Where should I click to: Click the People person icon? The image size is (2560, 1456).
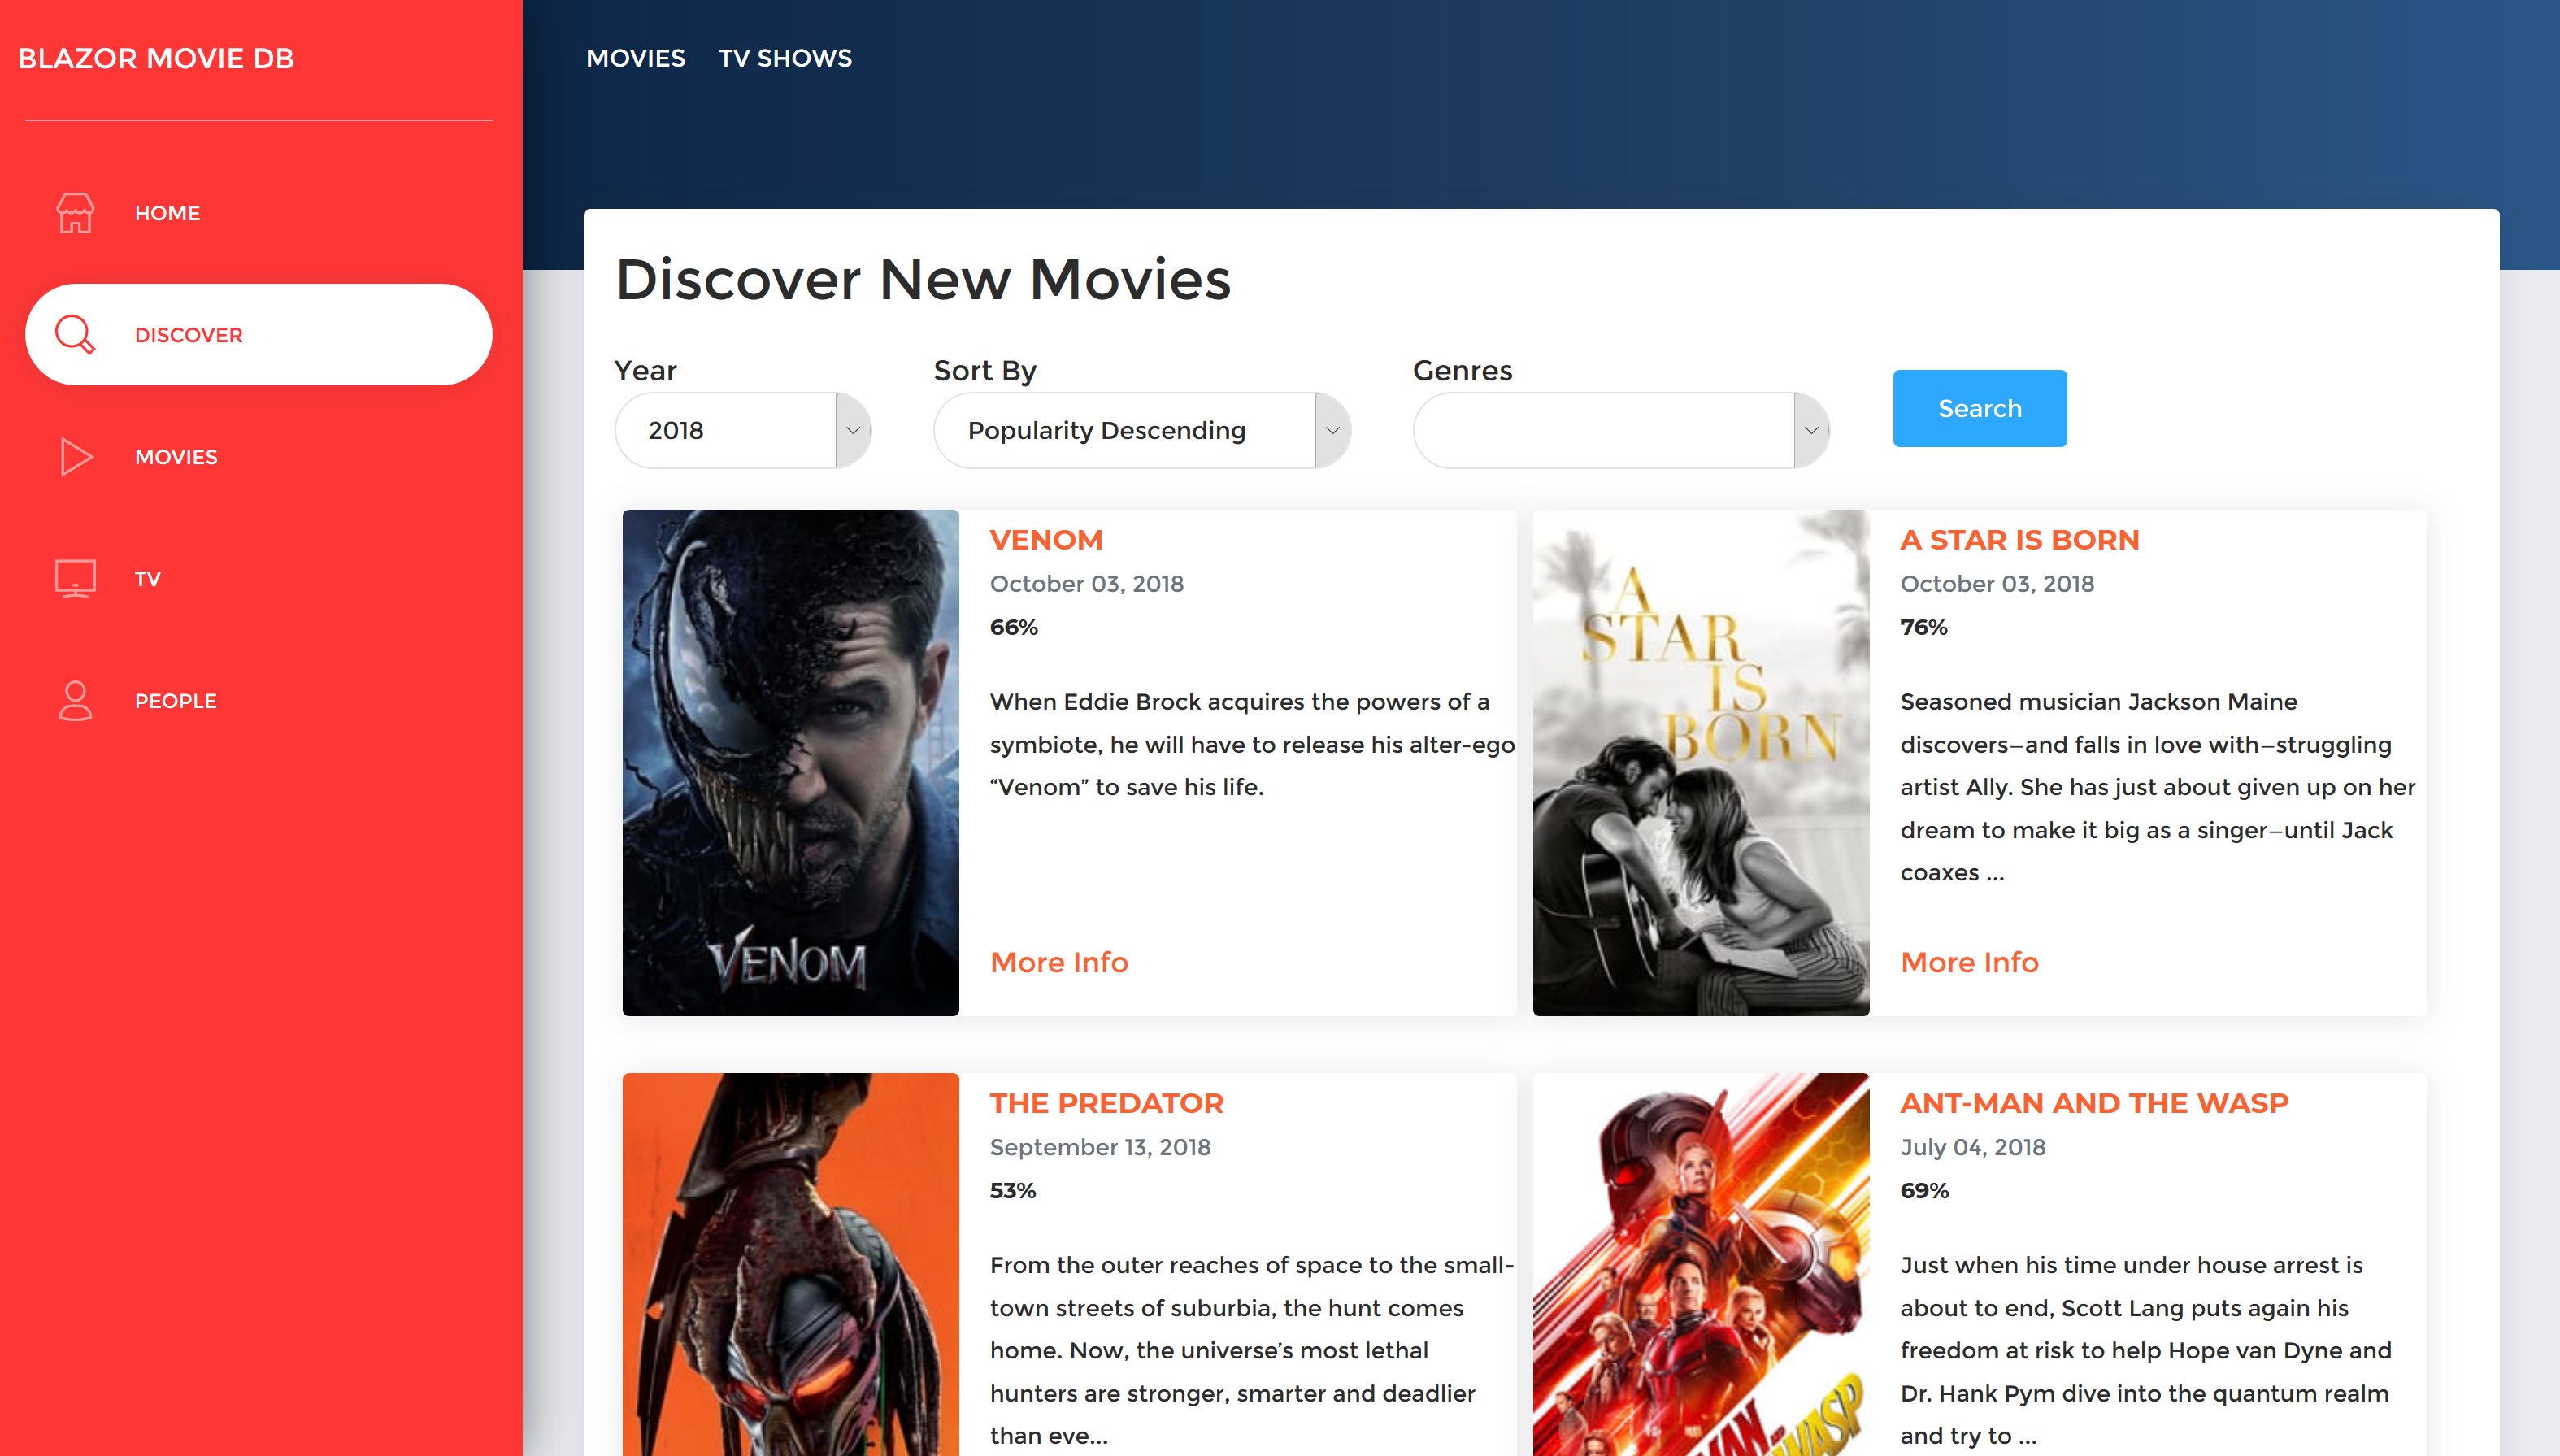tap(75, 701)
